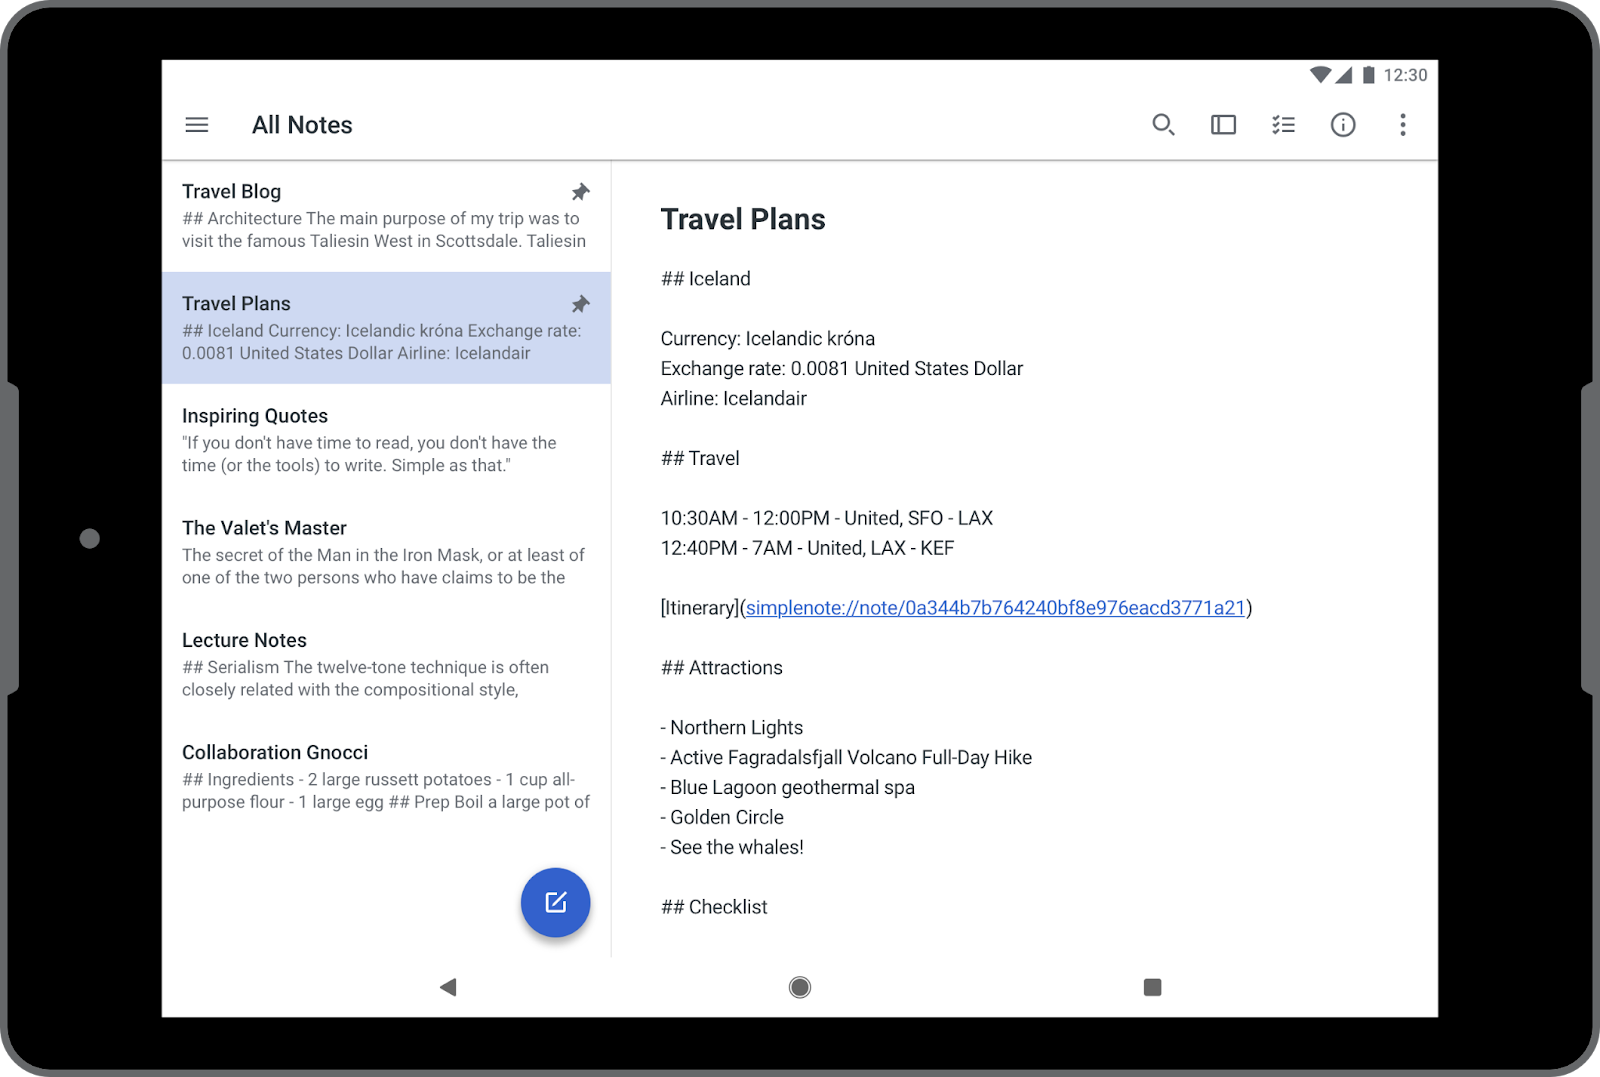Click the '## Travel' heading line
The width and height of the screenshot is (1600, 1077).
[700, 459]
